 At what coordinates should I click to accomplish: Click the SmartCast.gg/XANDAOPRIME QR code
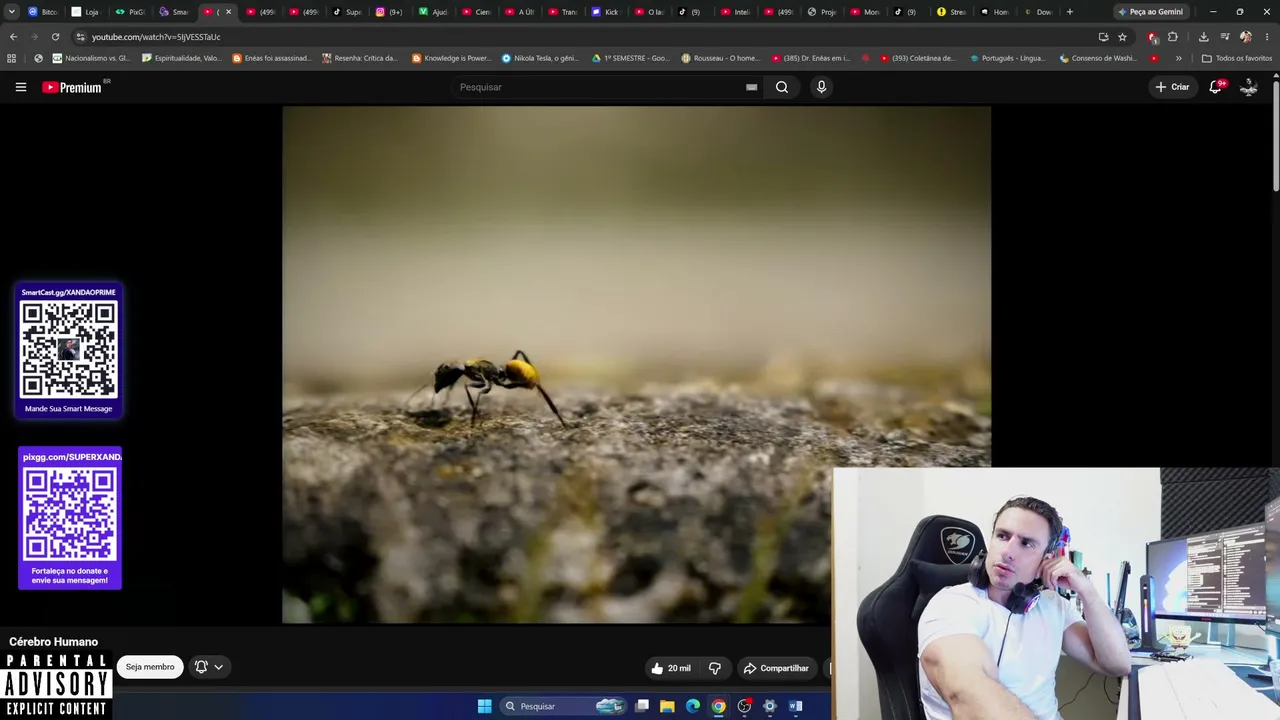[69, 350]
